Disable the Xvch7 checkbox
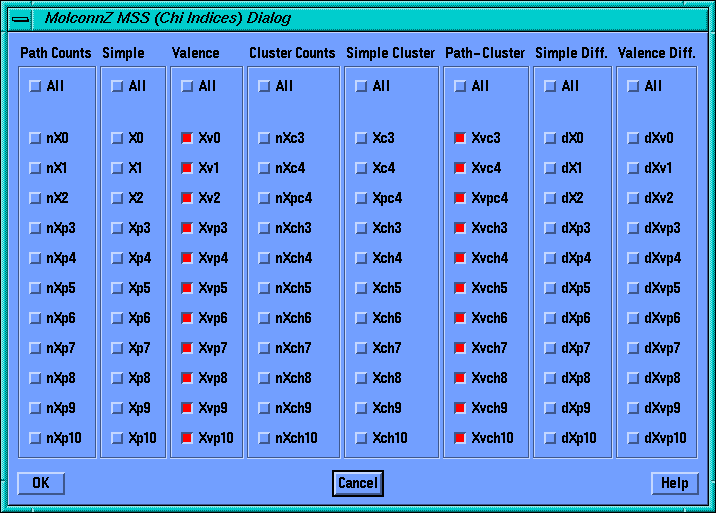The height and width of the screenshot is (513, 716). tap(461, 348)
